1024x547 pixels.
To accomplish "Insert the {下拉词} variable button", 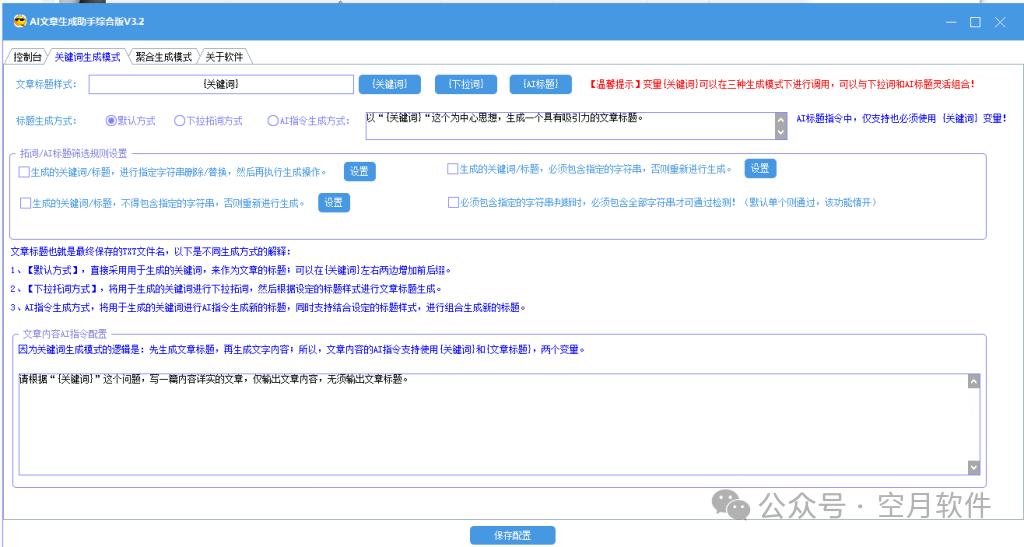I will (466, 84).
